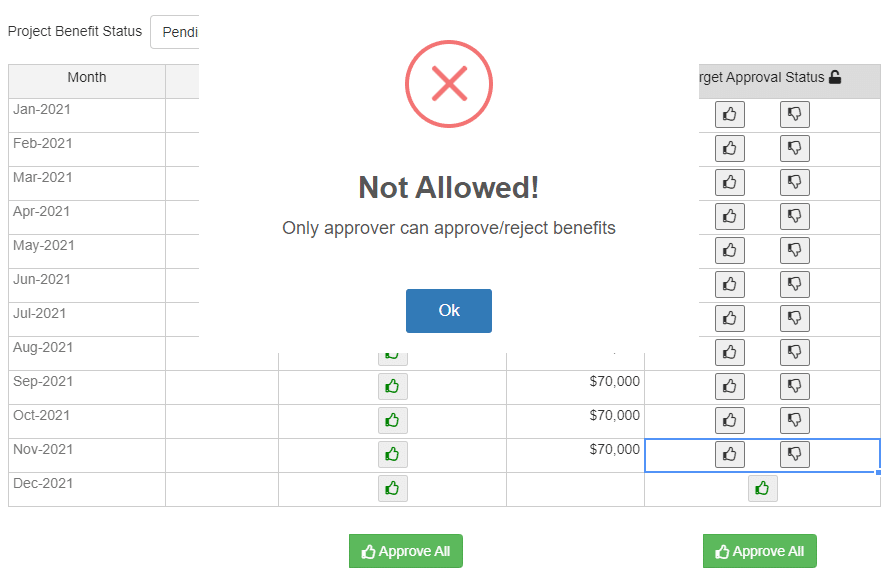Click thumbs-down for Jan-2021 target approval
The width and height of the screenshot is (890, 571).
pyautogui.click(x=794, y=114)
